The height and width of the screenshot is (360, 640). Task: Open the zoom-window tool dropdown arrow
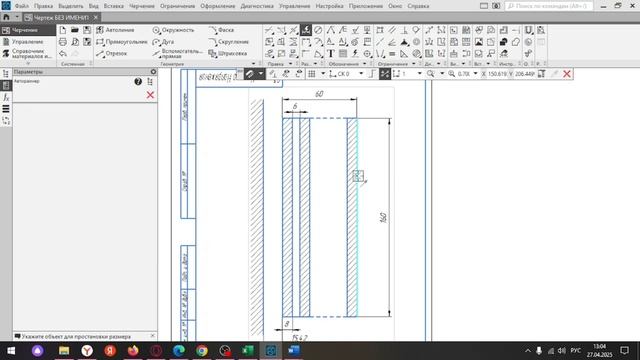click(x=442, y=74)
